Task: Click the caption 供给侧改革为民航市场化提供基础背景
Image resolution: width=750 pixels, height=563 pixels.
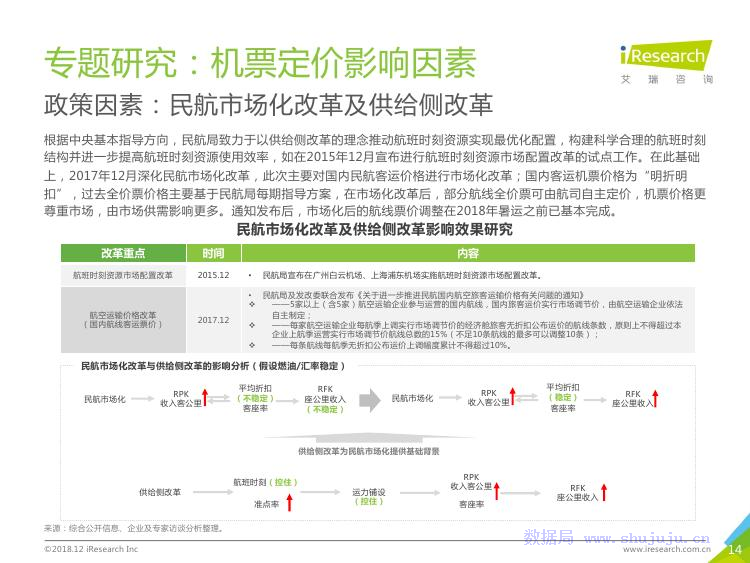Action: pos(368,451)
